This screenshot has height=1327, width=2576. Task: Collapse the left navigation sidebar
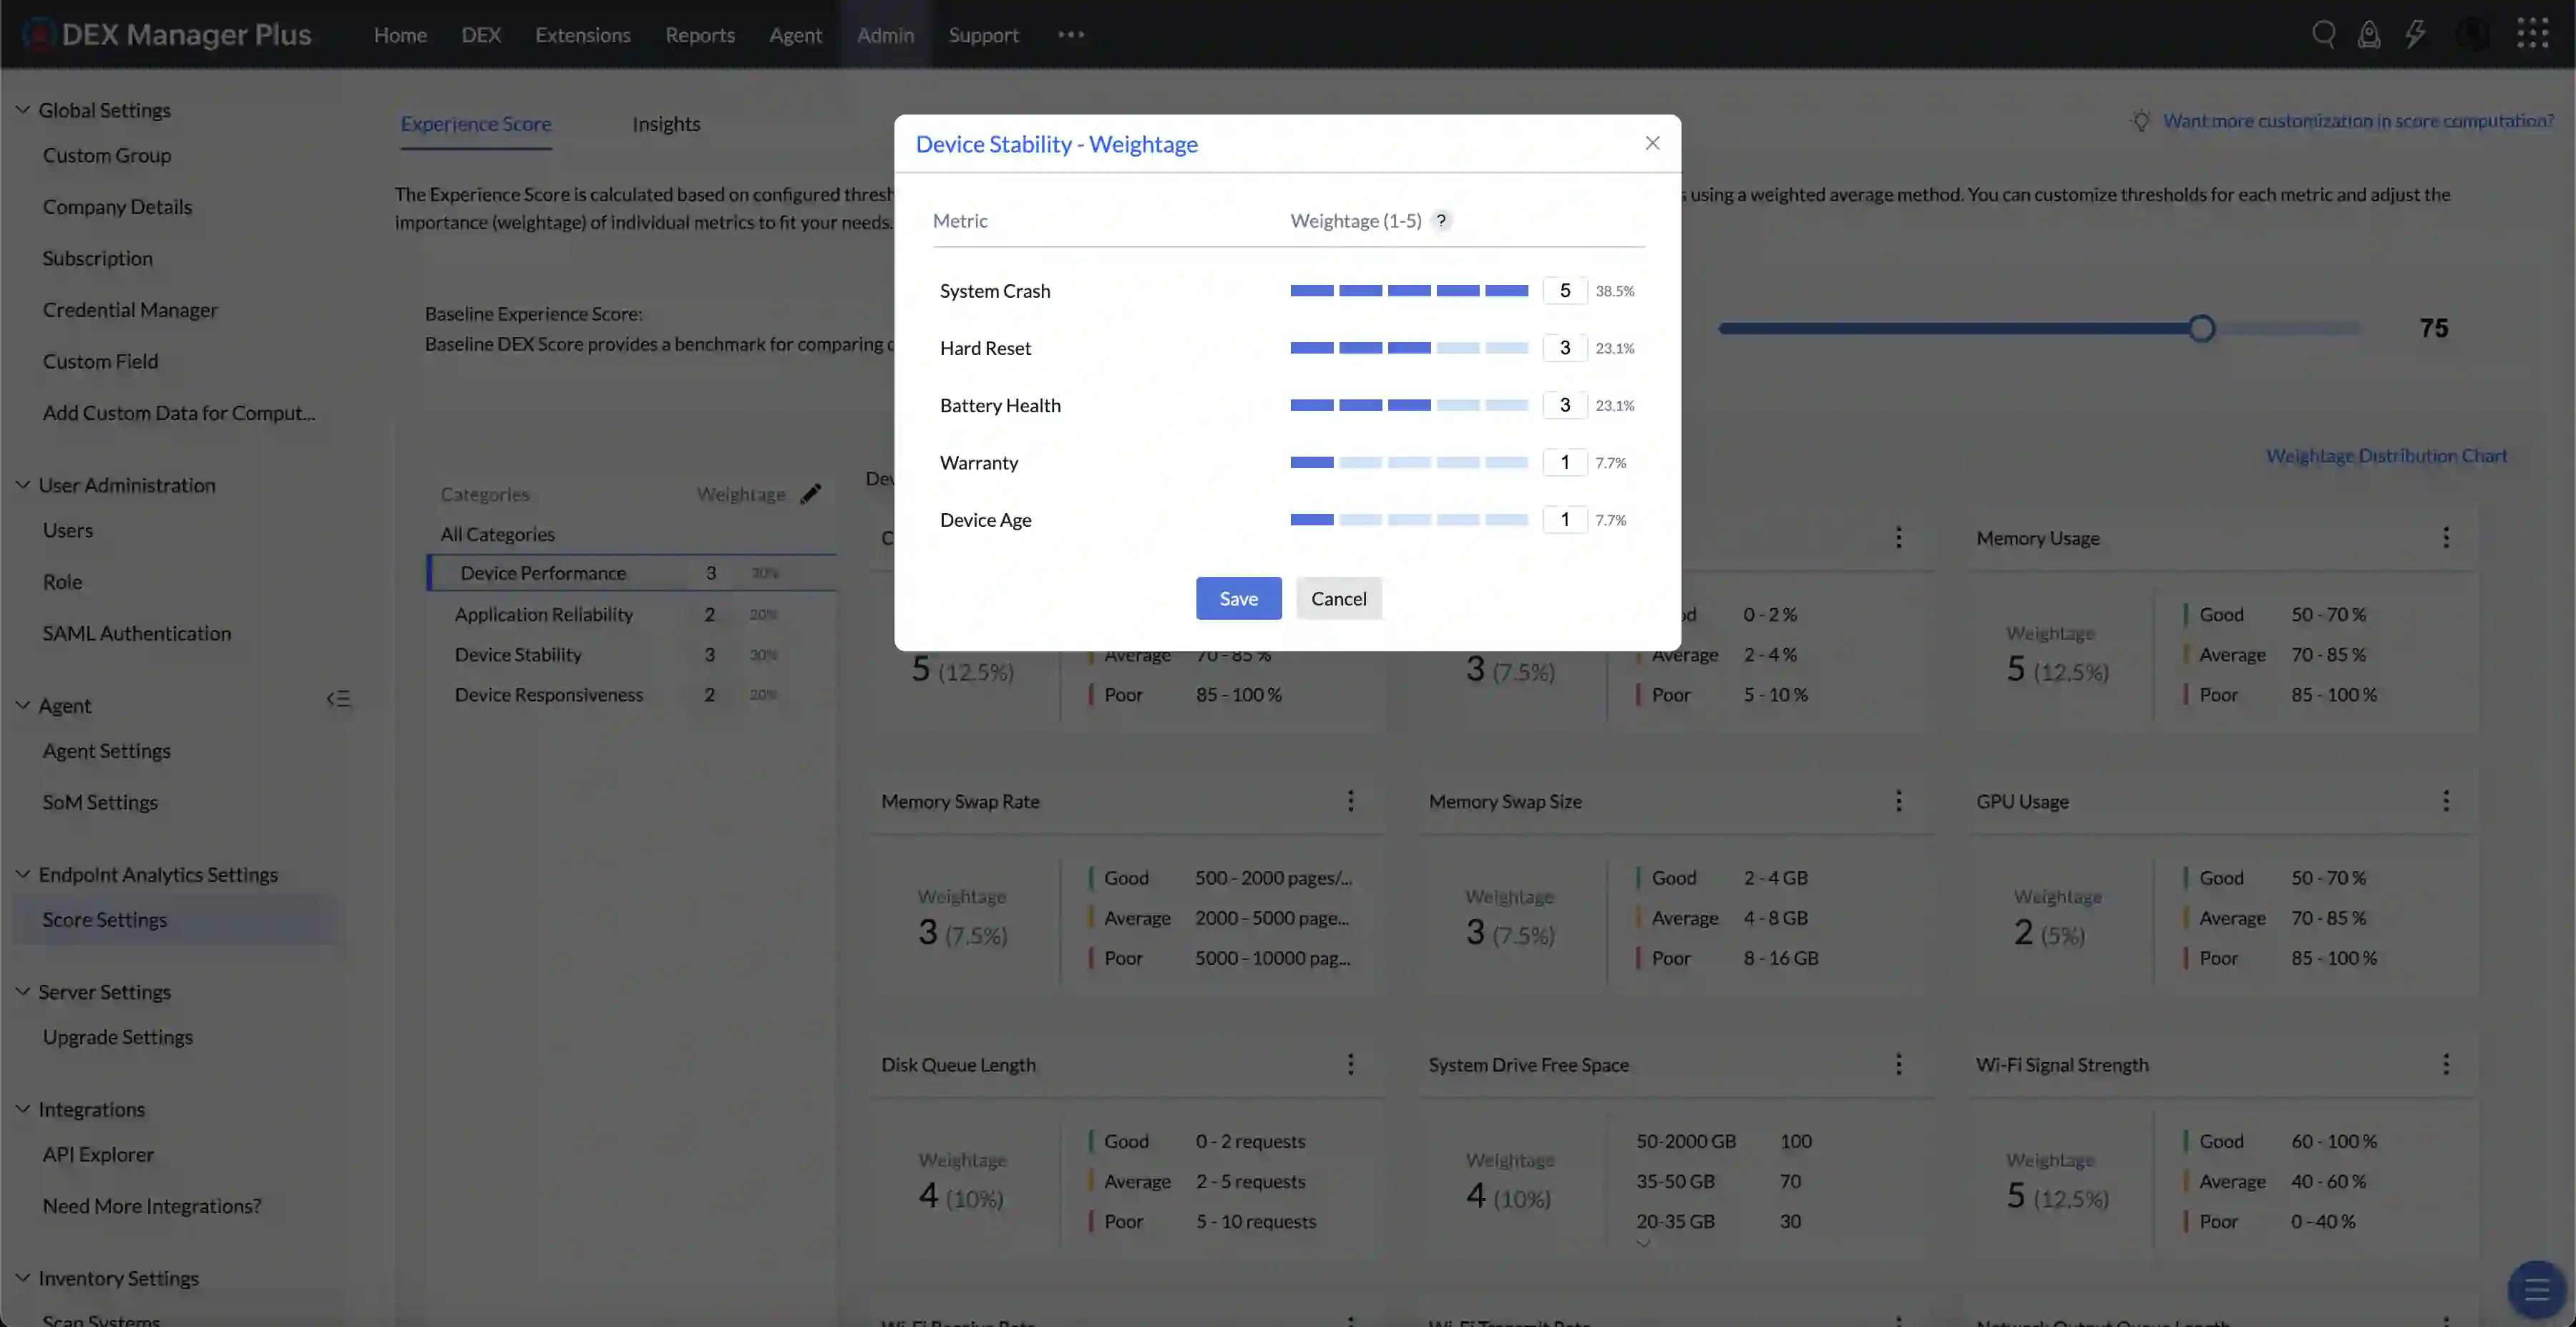coord(338,697)
